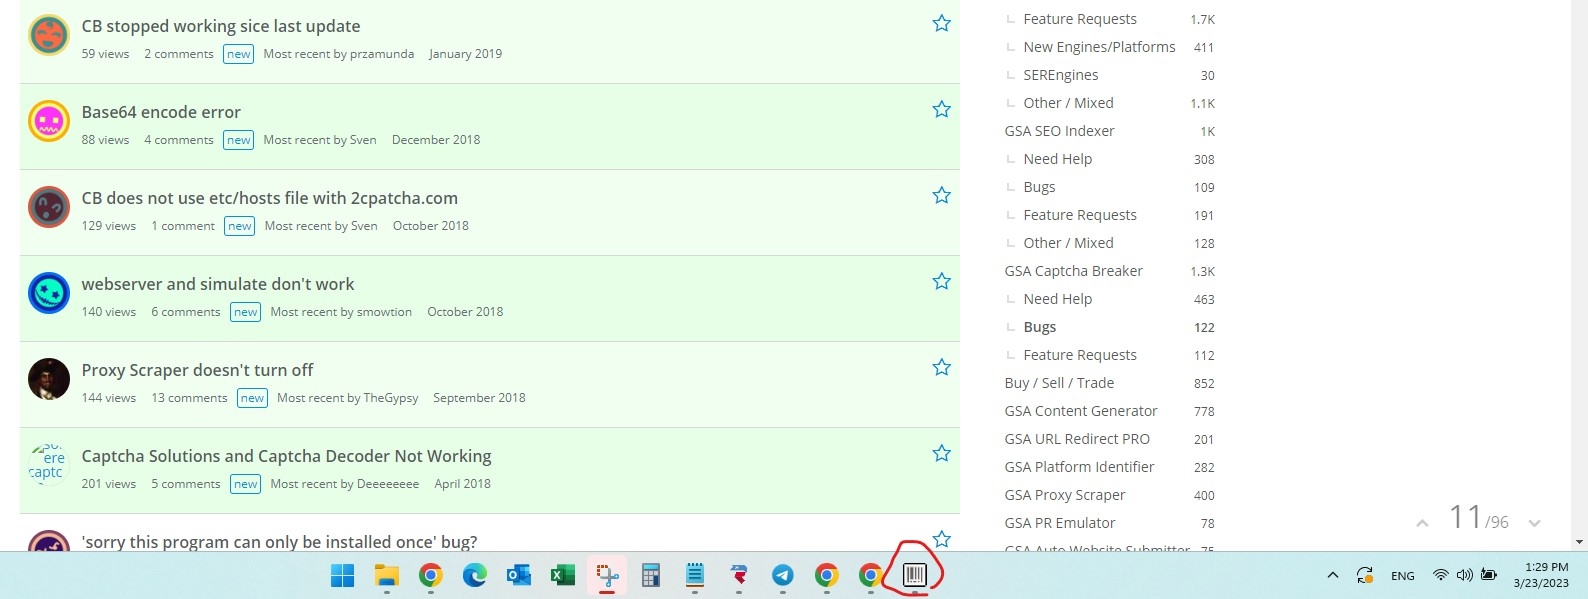This screenshot has height=599, width=1588.
Task: Open avatar beside 'webserver and simulate' post
Action: [49, 293]
